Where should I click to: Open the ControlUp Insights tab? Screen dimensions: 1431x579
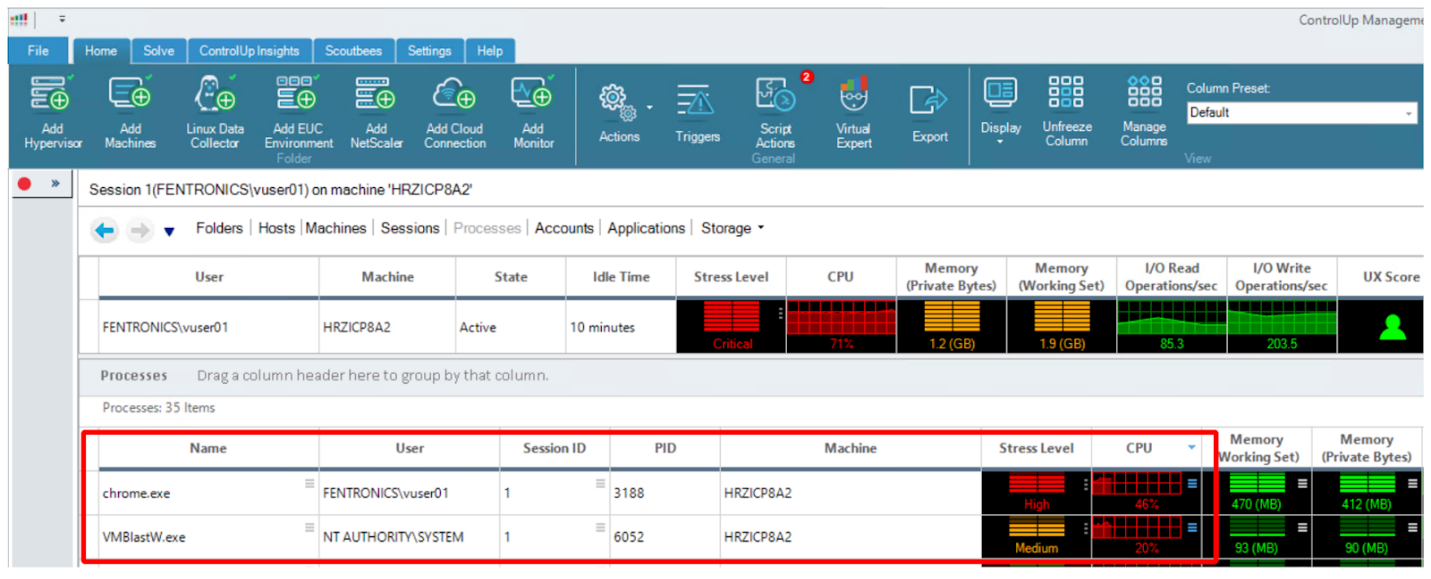click(249, 51)
